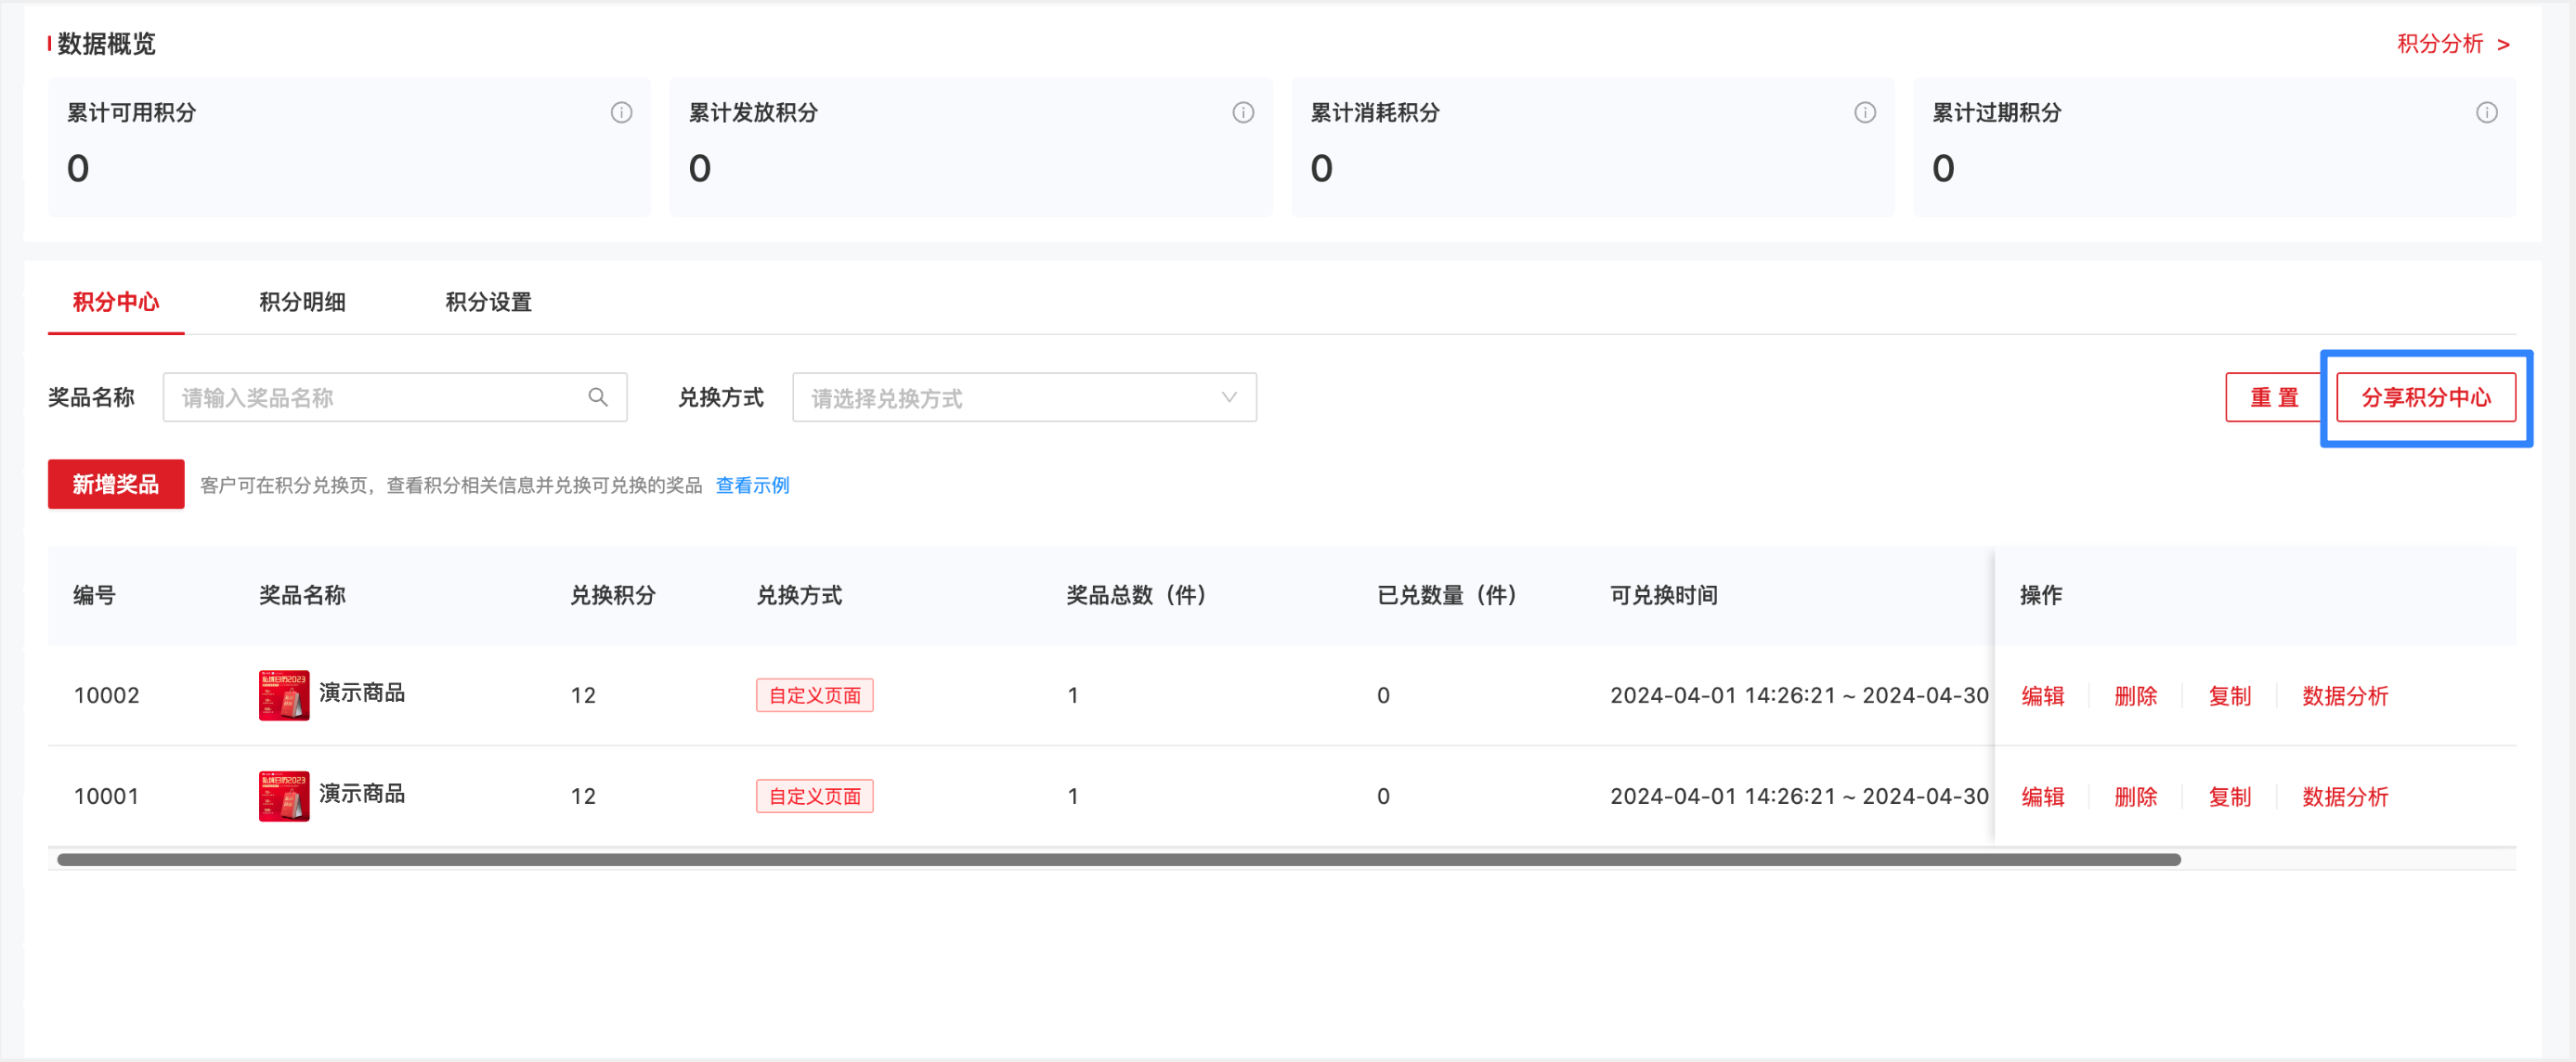Image resolution: width=2576 pixels, height=1062 pixels.
Task: Click 编辑 for prize 10002
Action: point(2042,696)
